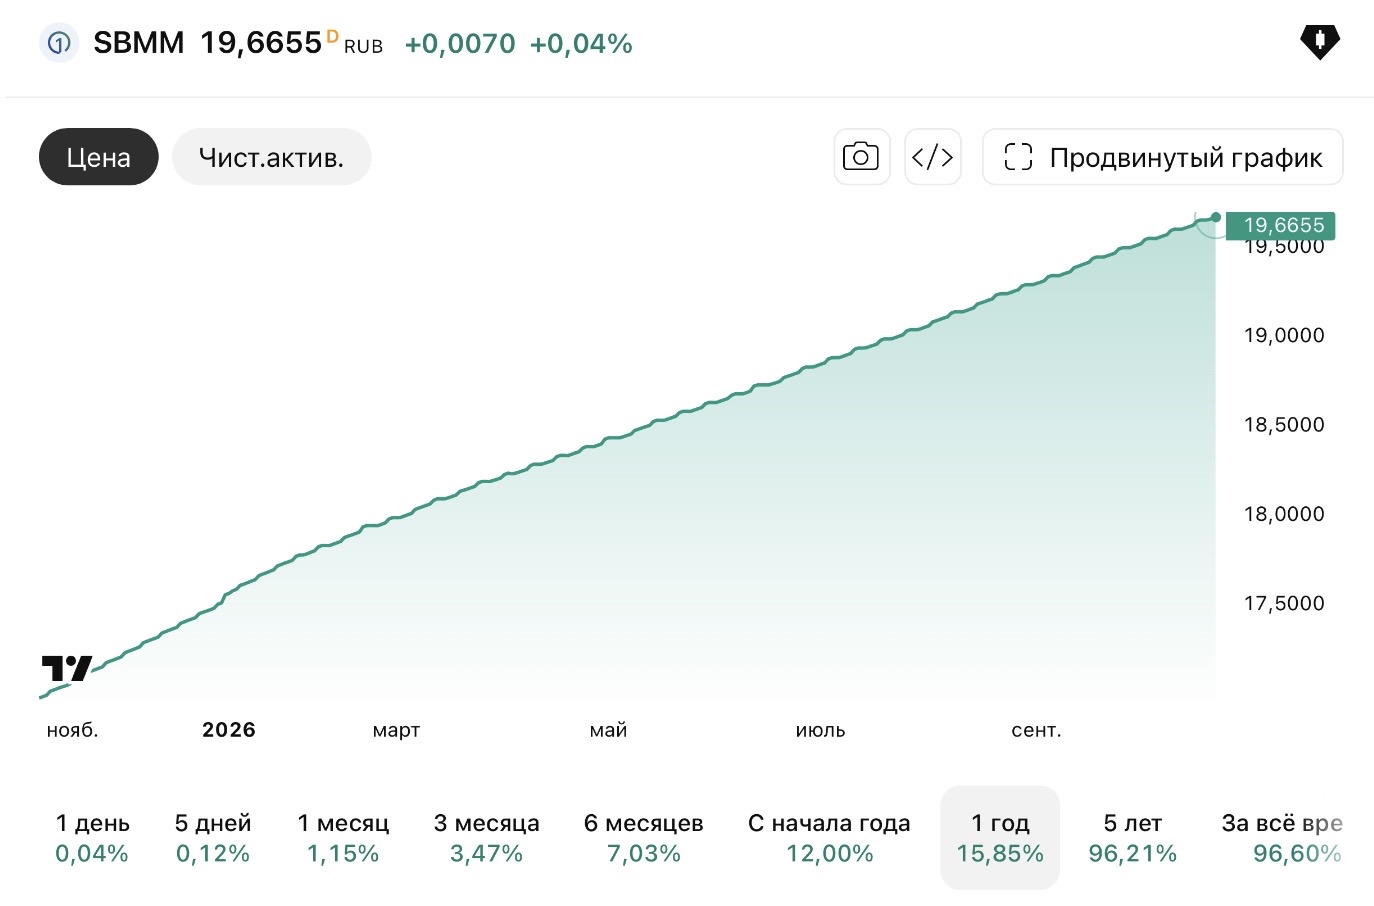Click the +0,04% change in header
The height and width of the screenshot is (906, 1374).
pos(581,44)
